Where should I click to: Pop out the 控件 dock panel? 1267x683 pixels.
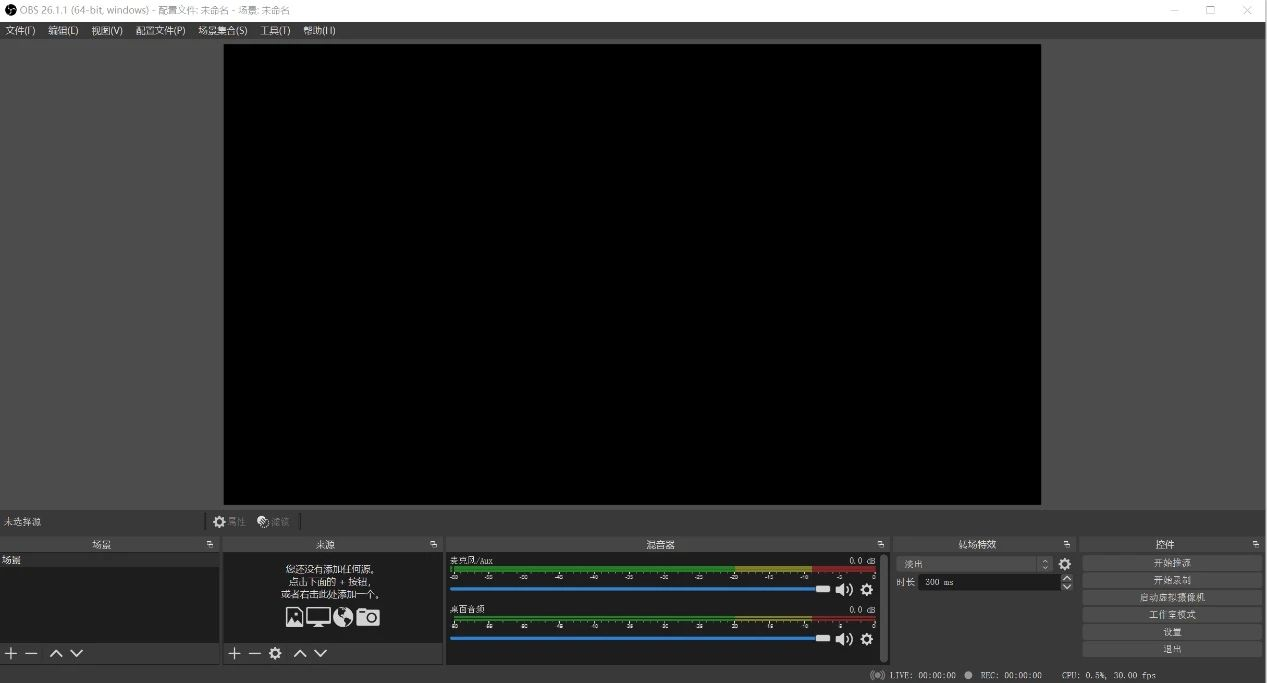point(1256,544)
